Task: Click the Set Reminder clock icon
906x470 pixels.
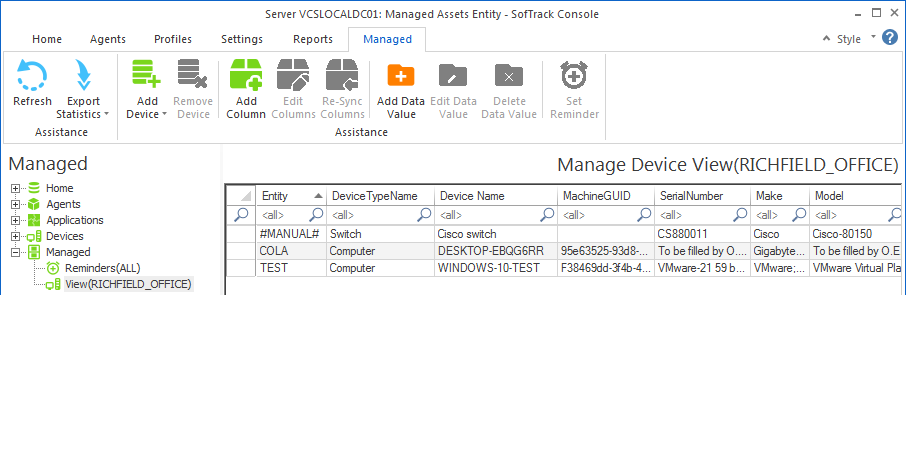Action: click(x=574, y=76)
